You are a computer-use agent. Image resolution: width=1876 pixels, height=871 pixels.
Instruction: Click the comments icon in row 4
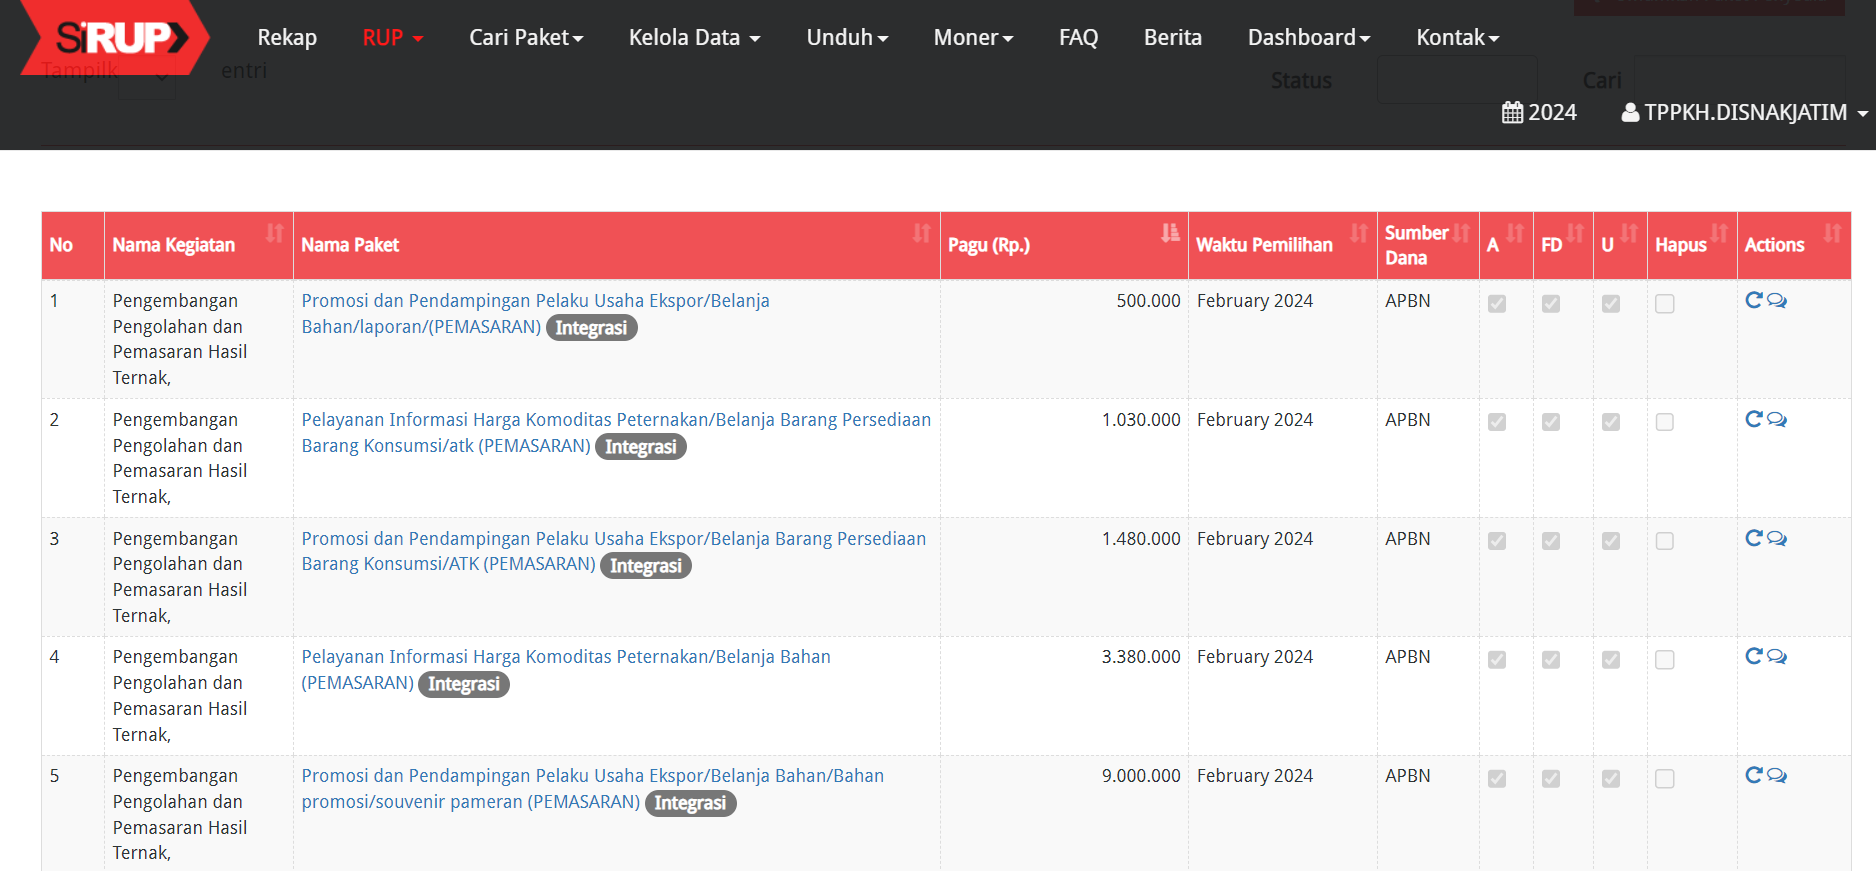point(1777,656)
